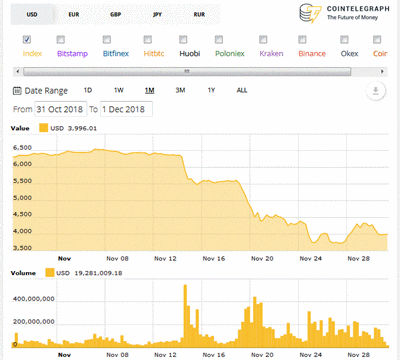Image resolution: width=400 pixels, height=360 pixels.
Task: Click the Cointelegraph logo
Action: (344, 13)
